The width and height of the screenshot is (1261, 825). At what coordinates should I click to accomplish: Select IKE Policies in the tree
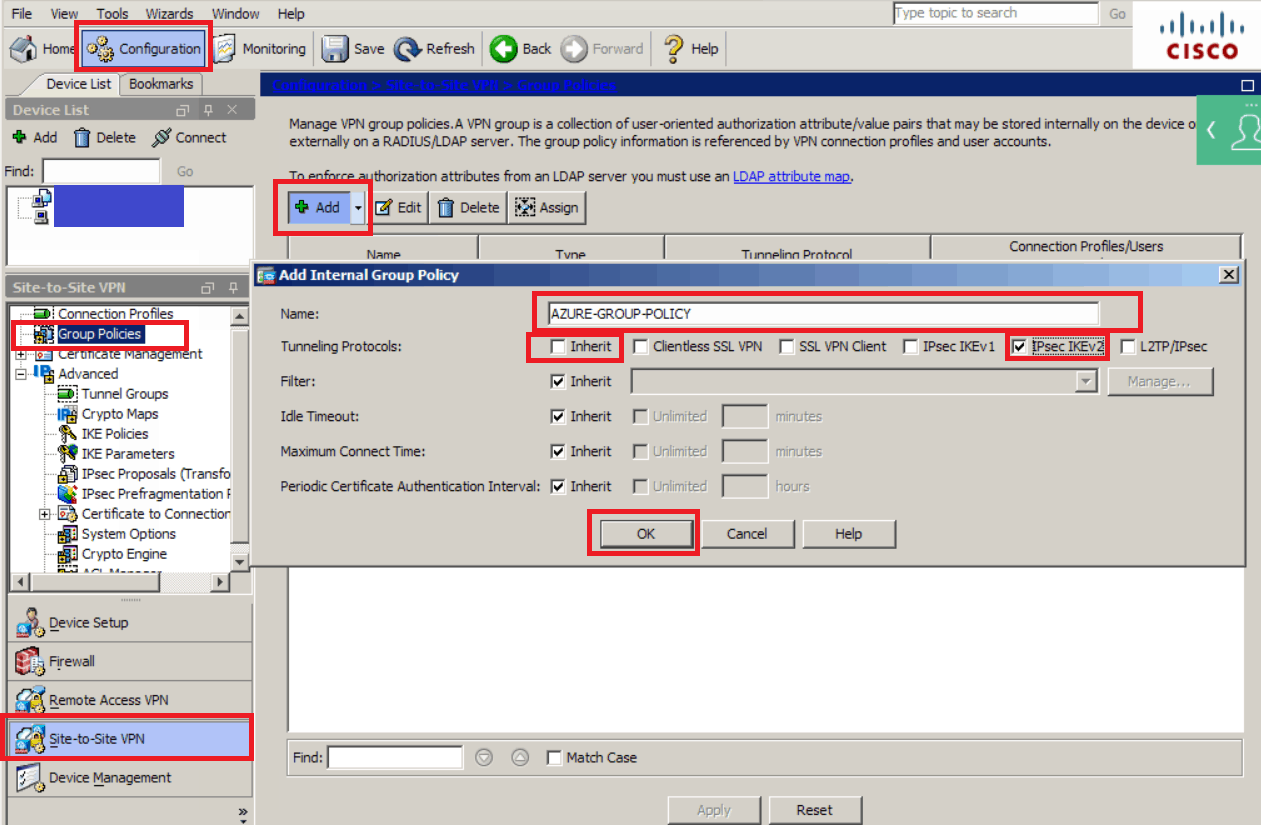pos(115,434)
